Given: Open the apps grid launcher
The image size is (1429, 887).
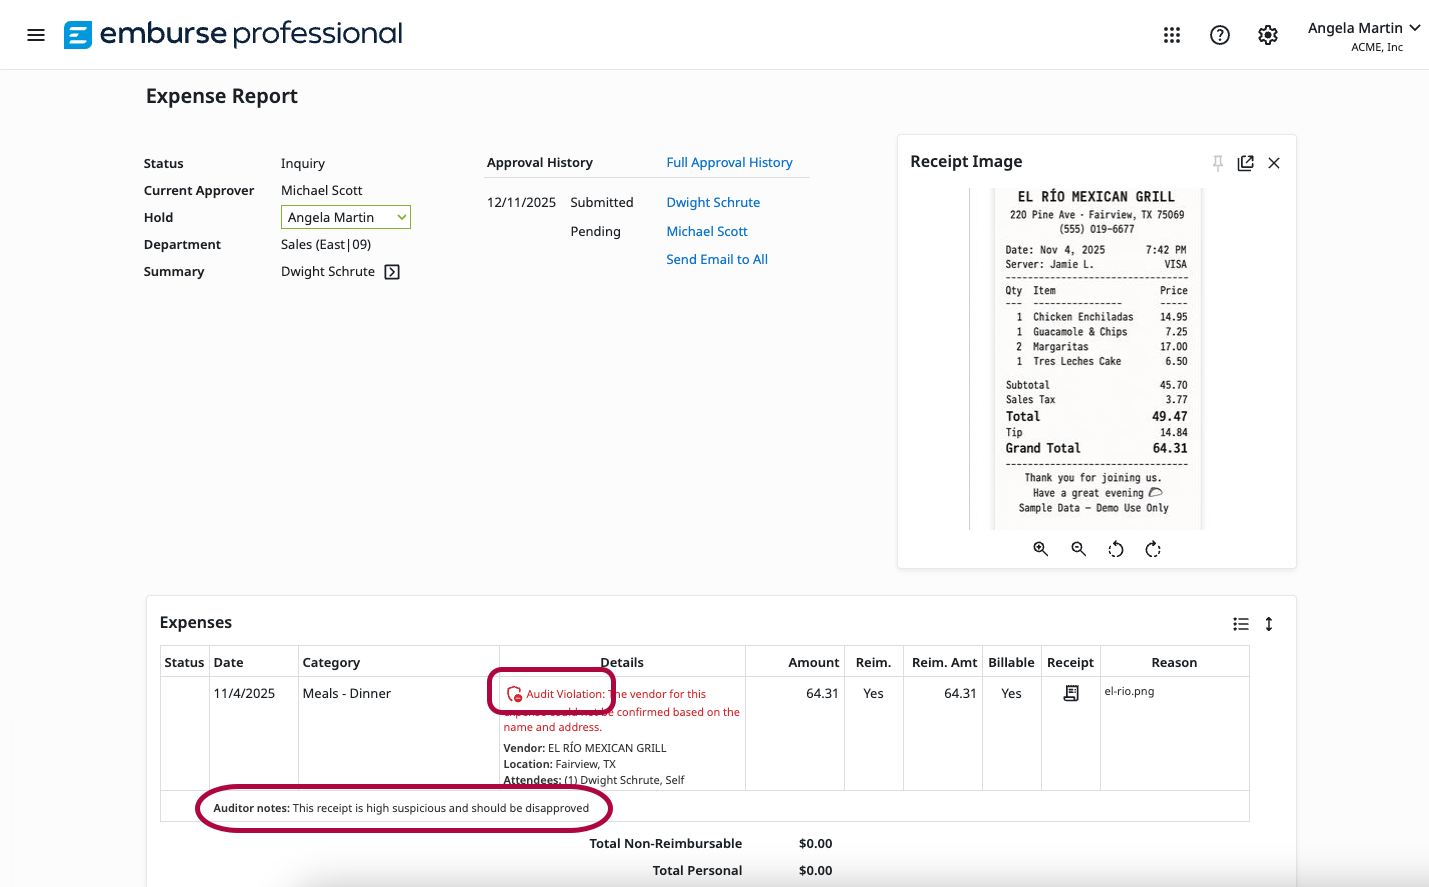Looking at the screenshot, I should coord(1172,35).
